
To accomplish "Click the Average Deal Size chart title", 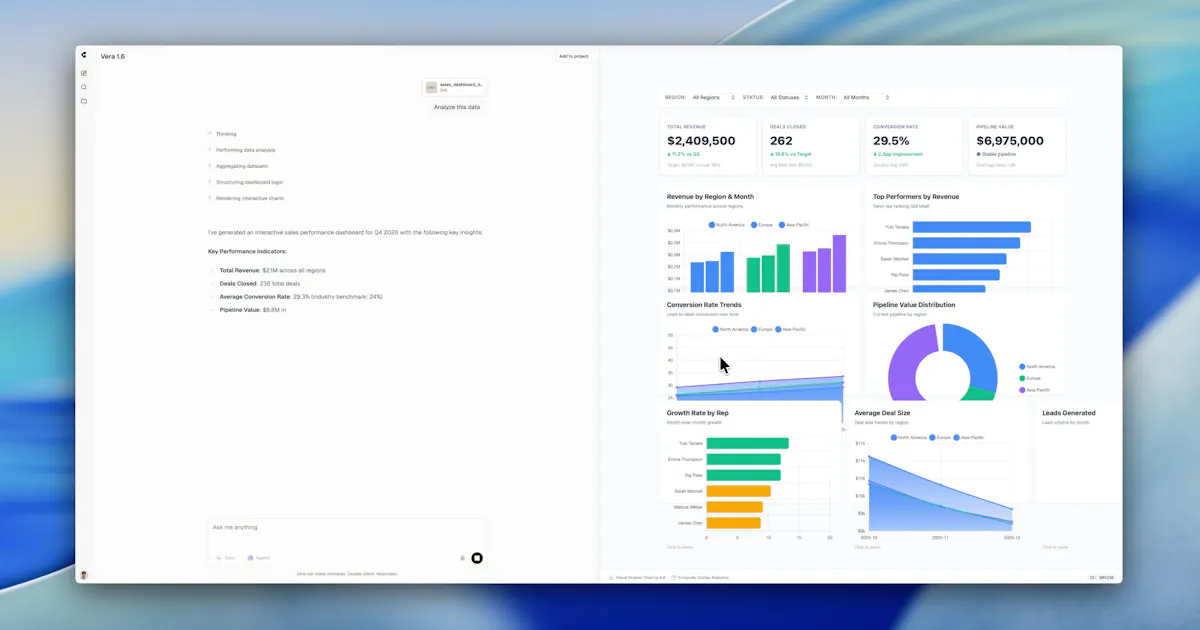I will (x=883, y=413).
